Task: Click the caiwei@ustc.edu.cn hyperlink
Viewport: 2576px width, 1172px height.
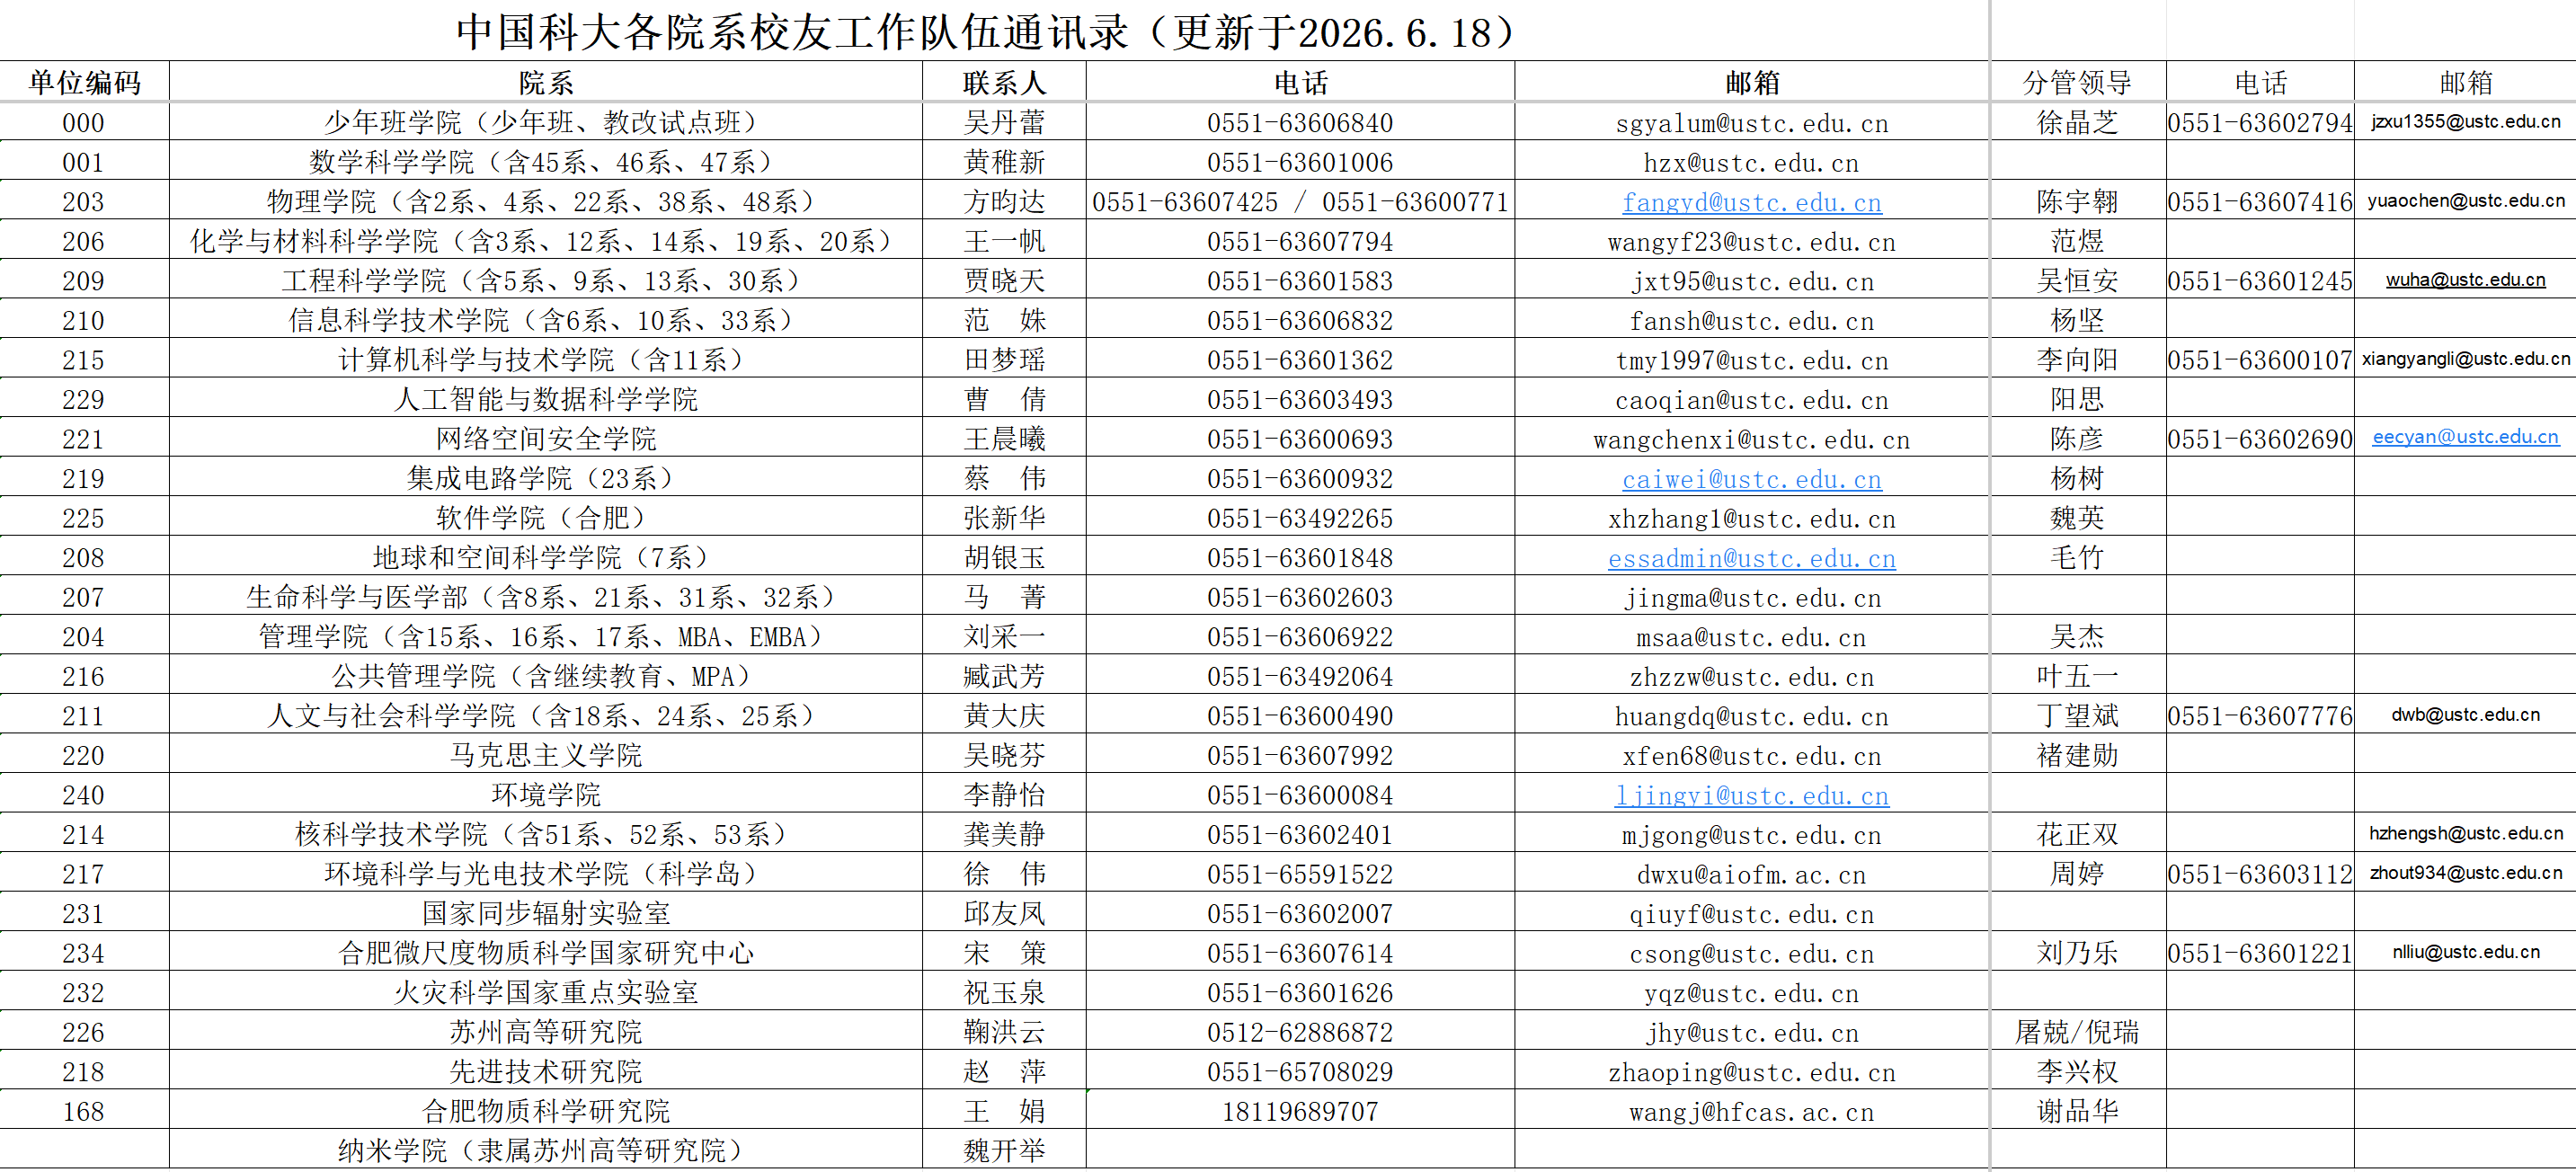Action: tap(1751, 479)
